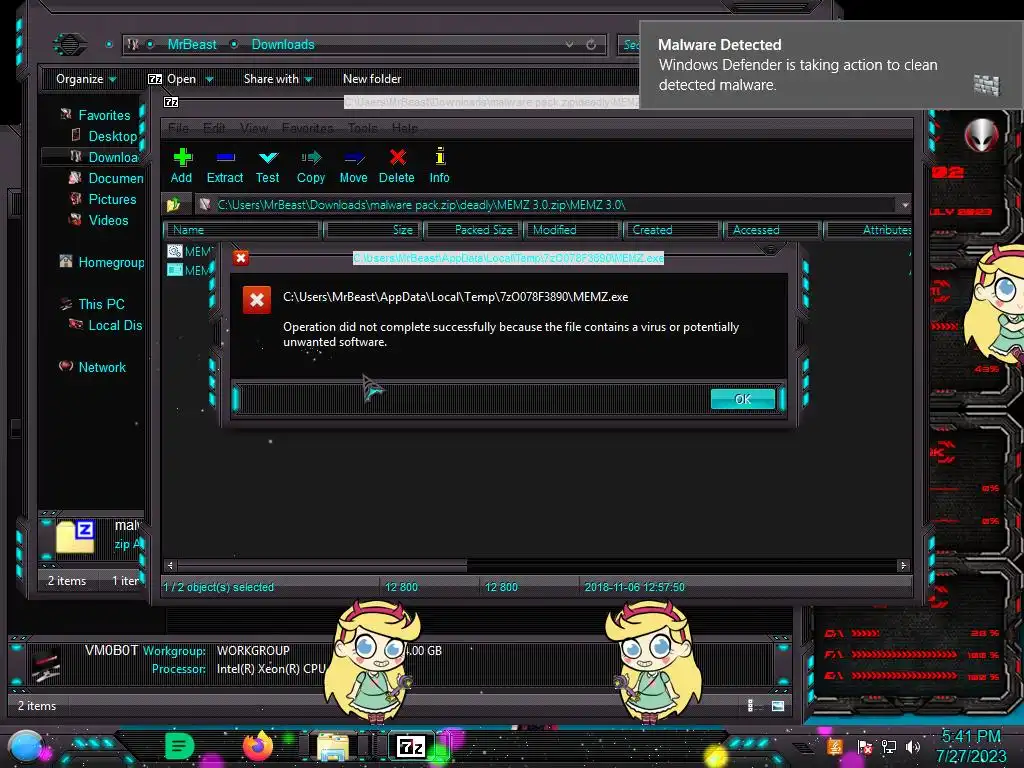This screenshot has height=768, width=1024.
Task: Select Documents in the navigation pane
Action: click(x=115, y=178)
